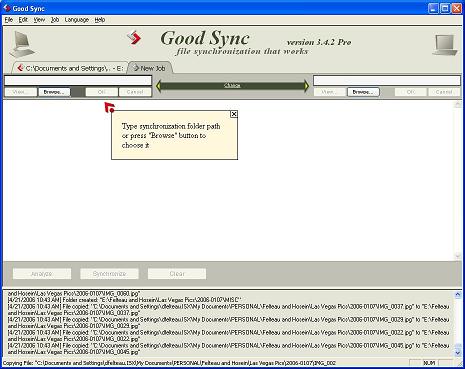
Task: Click the right folder path input field
Action: click(387, 80)
